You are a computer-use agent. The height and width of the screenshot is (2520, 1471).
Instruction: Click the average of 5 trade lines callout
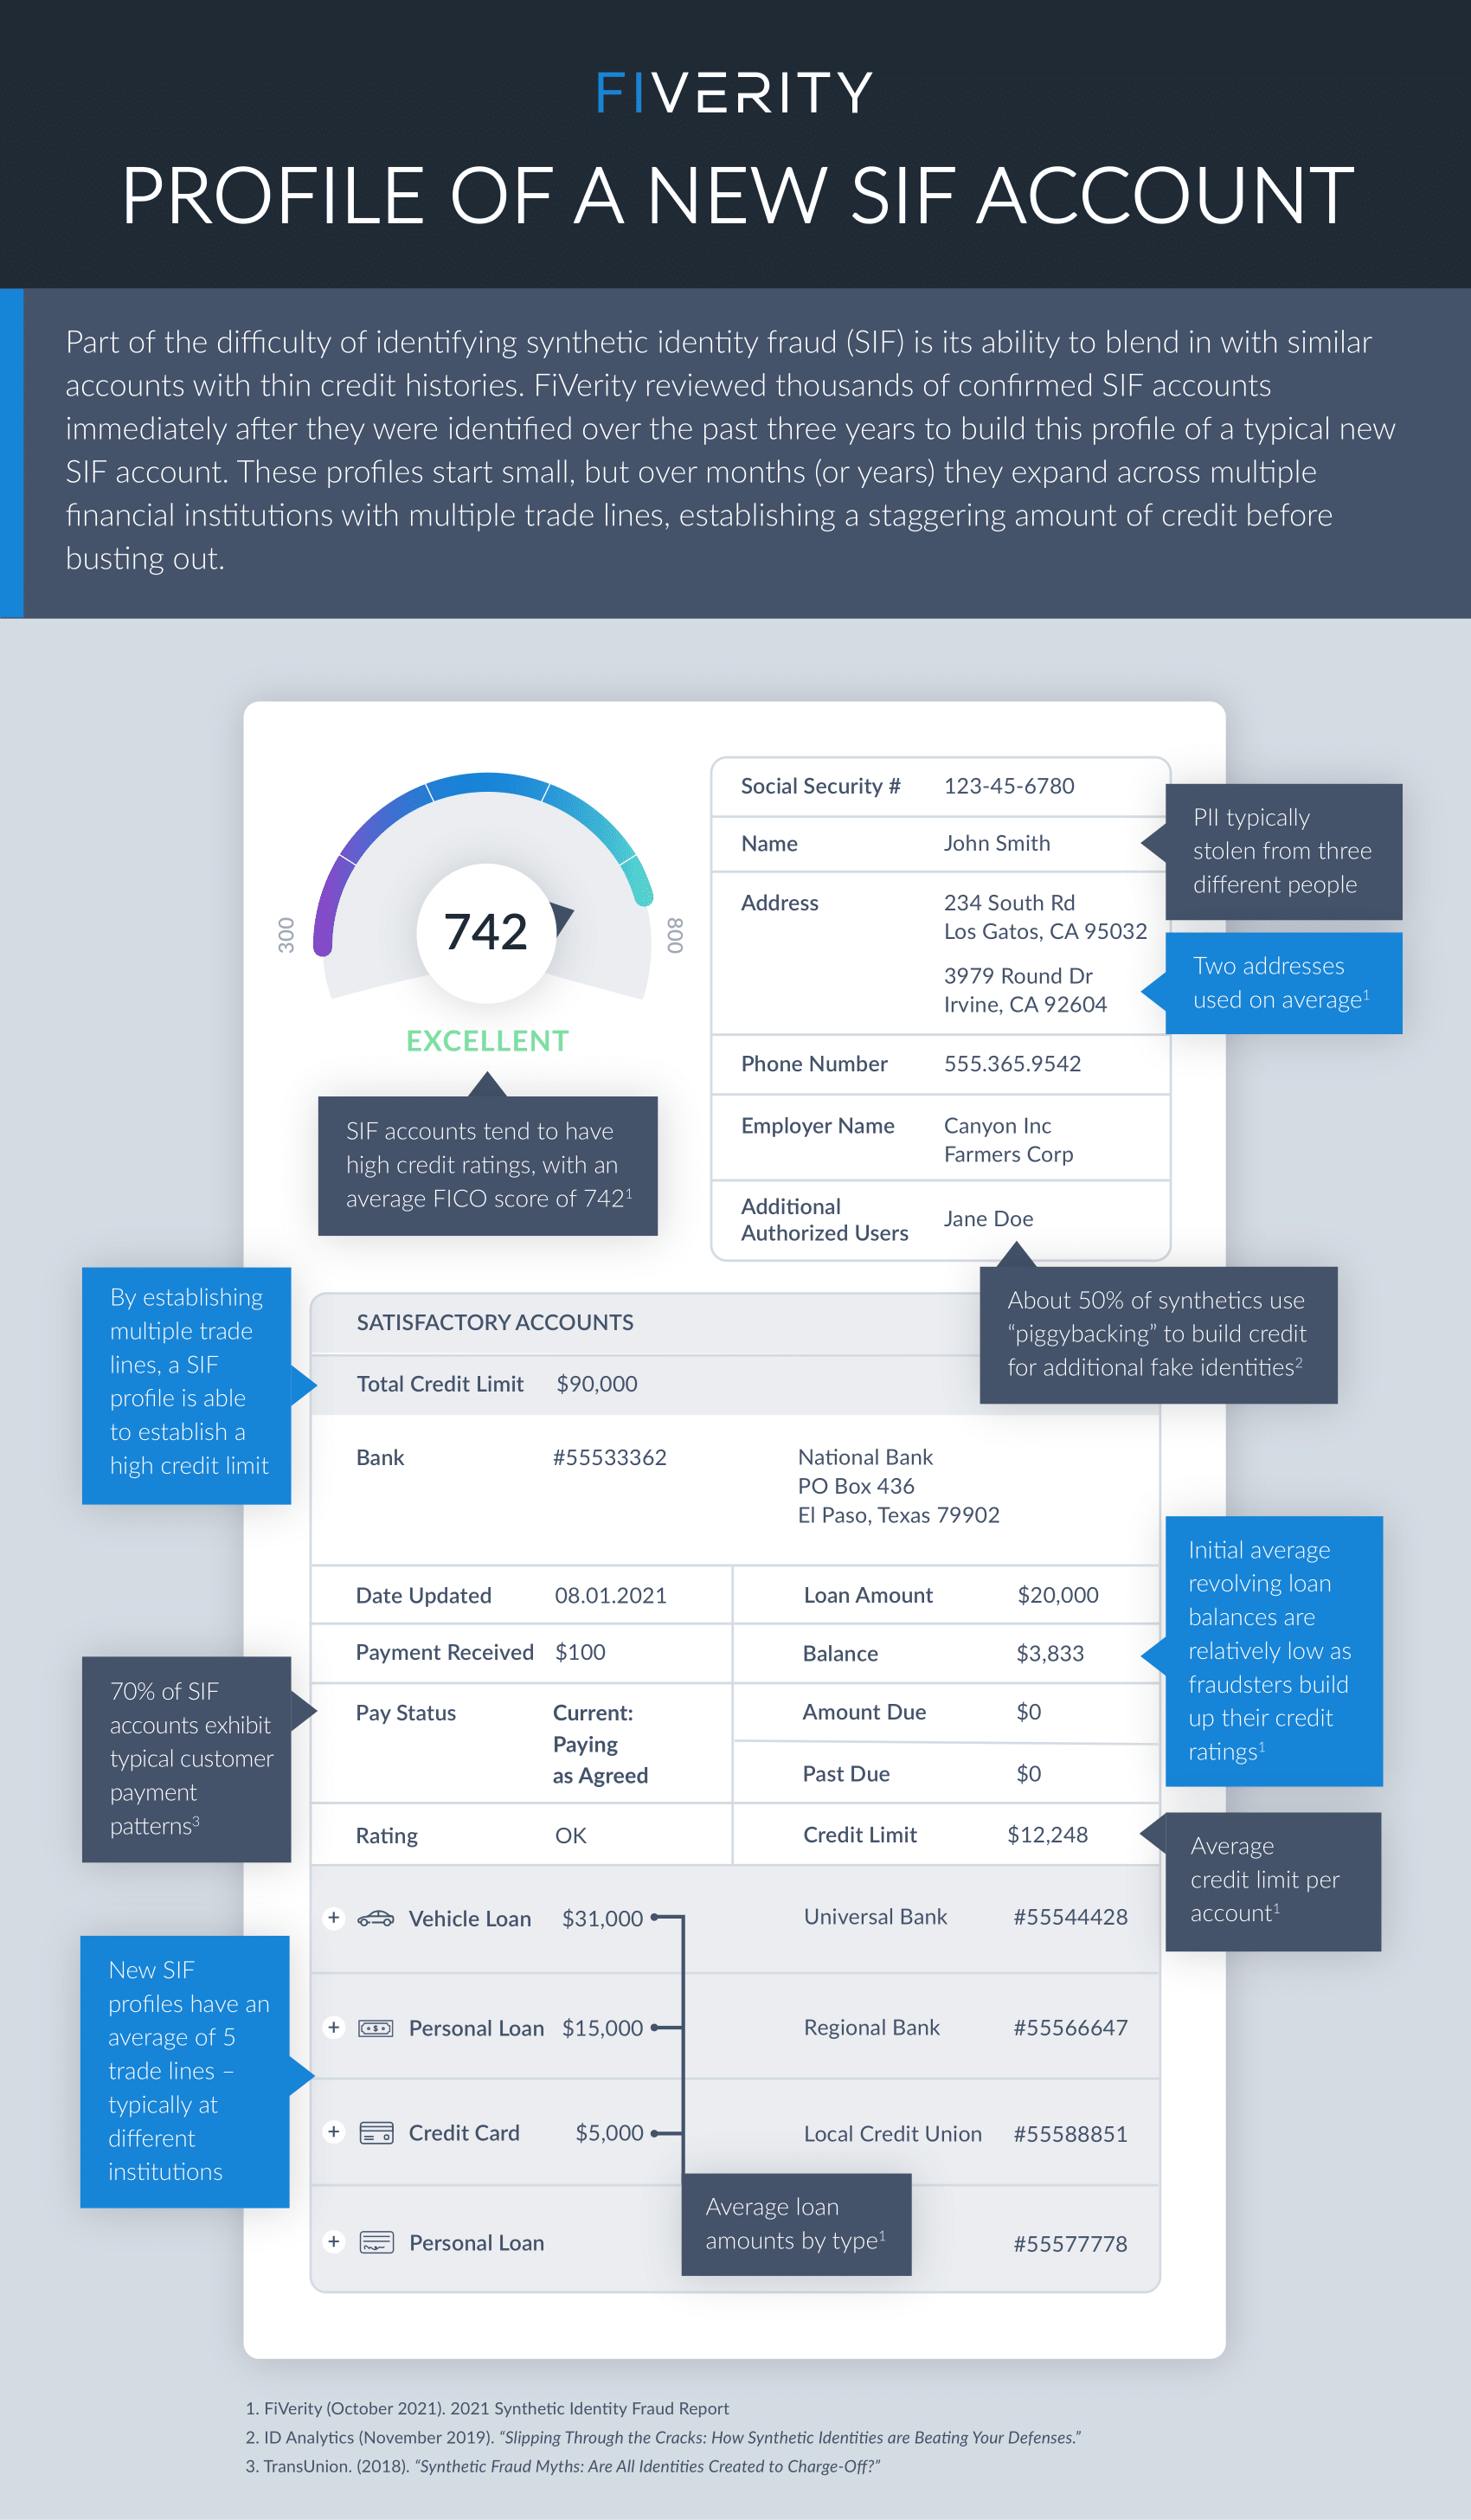[185, 2071]
